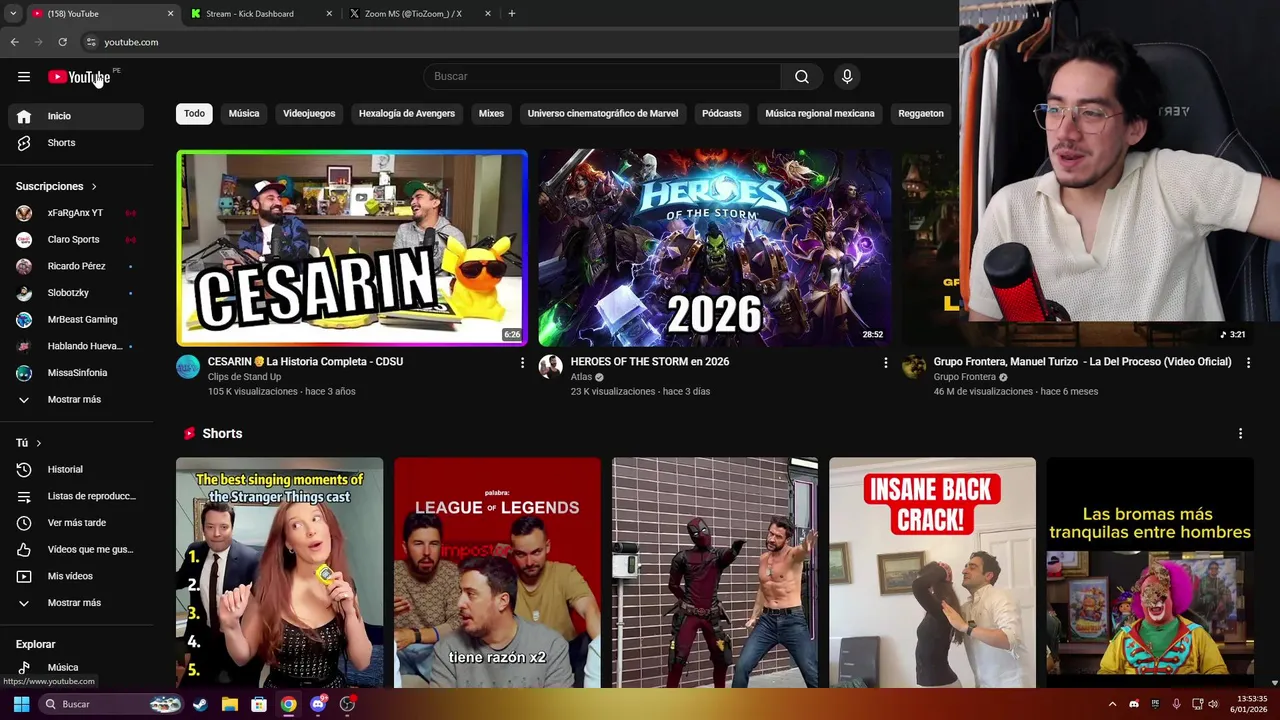Viewport: 1280px width, 720px height.
Task: Open Shorts shelf three-dot menu
Action: 1240,434
